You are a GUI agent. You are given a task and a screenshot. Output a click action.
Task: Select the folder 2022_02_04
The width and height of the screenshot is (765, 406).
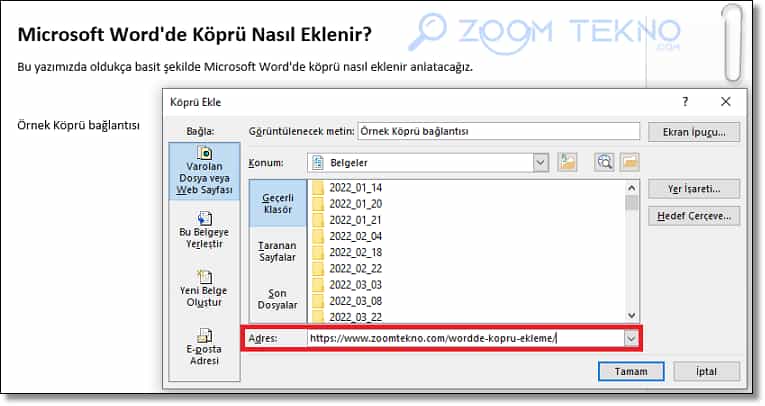pos(347,236)
